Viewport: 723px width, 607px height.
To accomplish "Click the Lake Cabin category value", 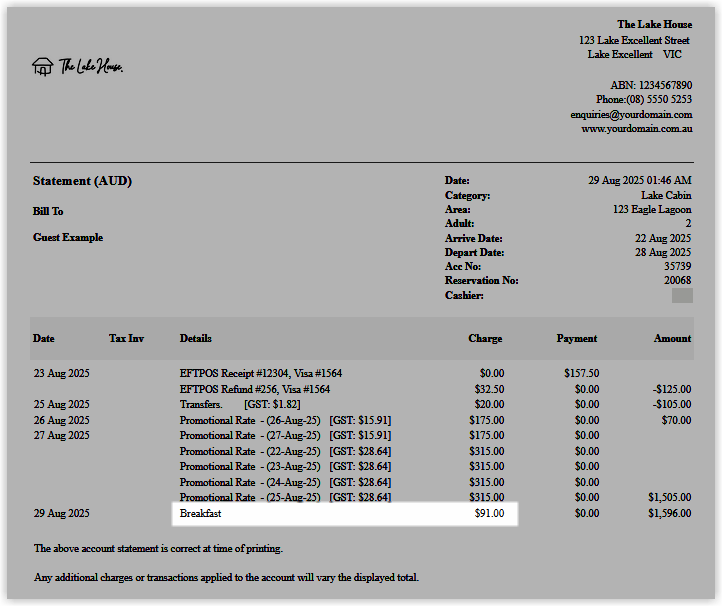I will coord(666,196).
